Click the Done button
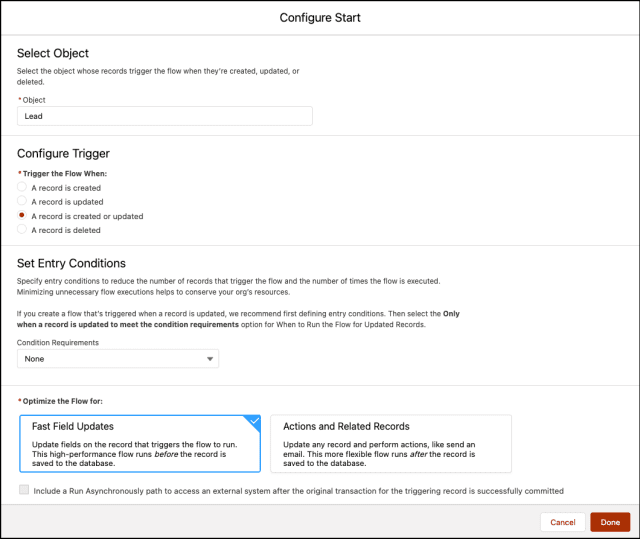640x539 pixels. tap(610, 522)
